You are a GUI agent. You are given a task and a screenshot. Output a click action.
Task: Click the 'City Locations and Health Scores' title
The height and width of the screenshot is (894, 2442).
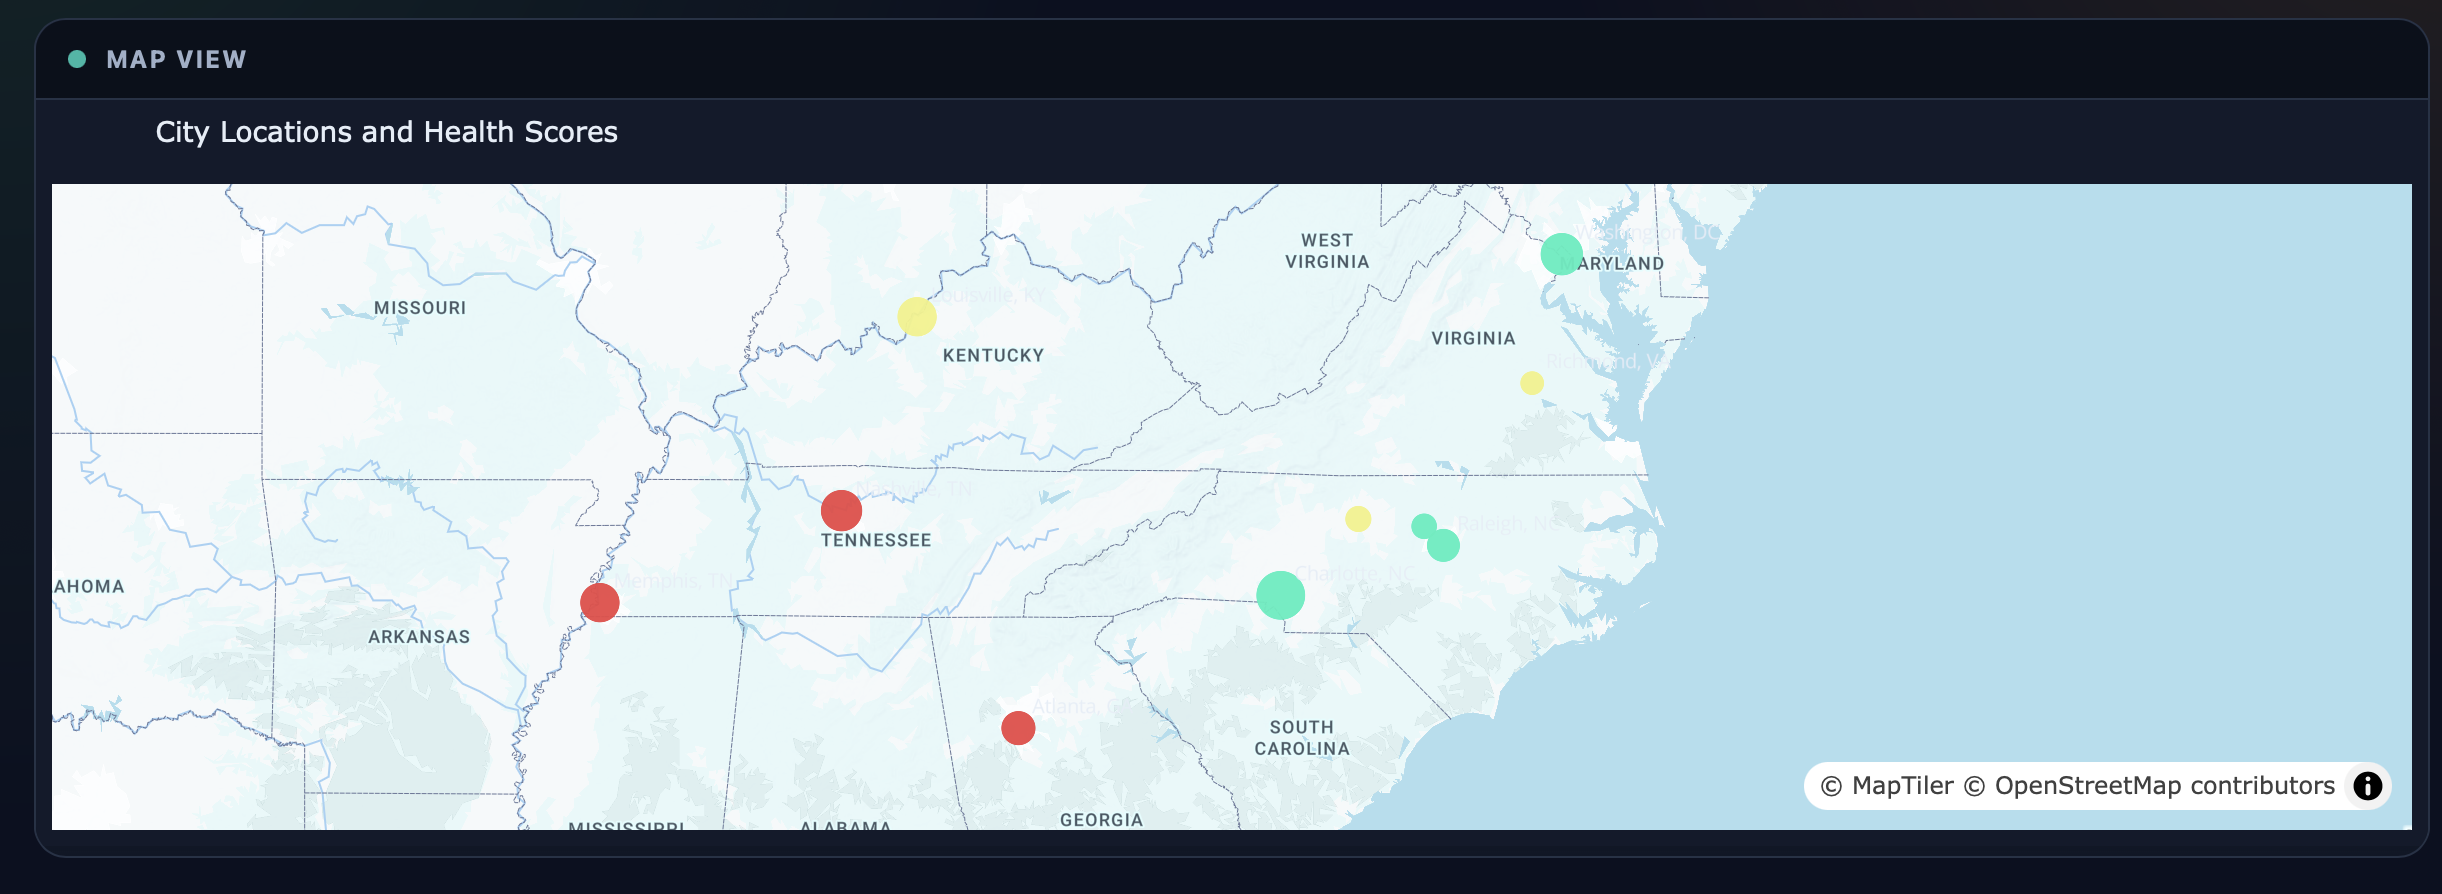pos(387,132)
